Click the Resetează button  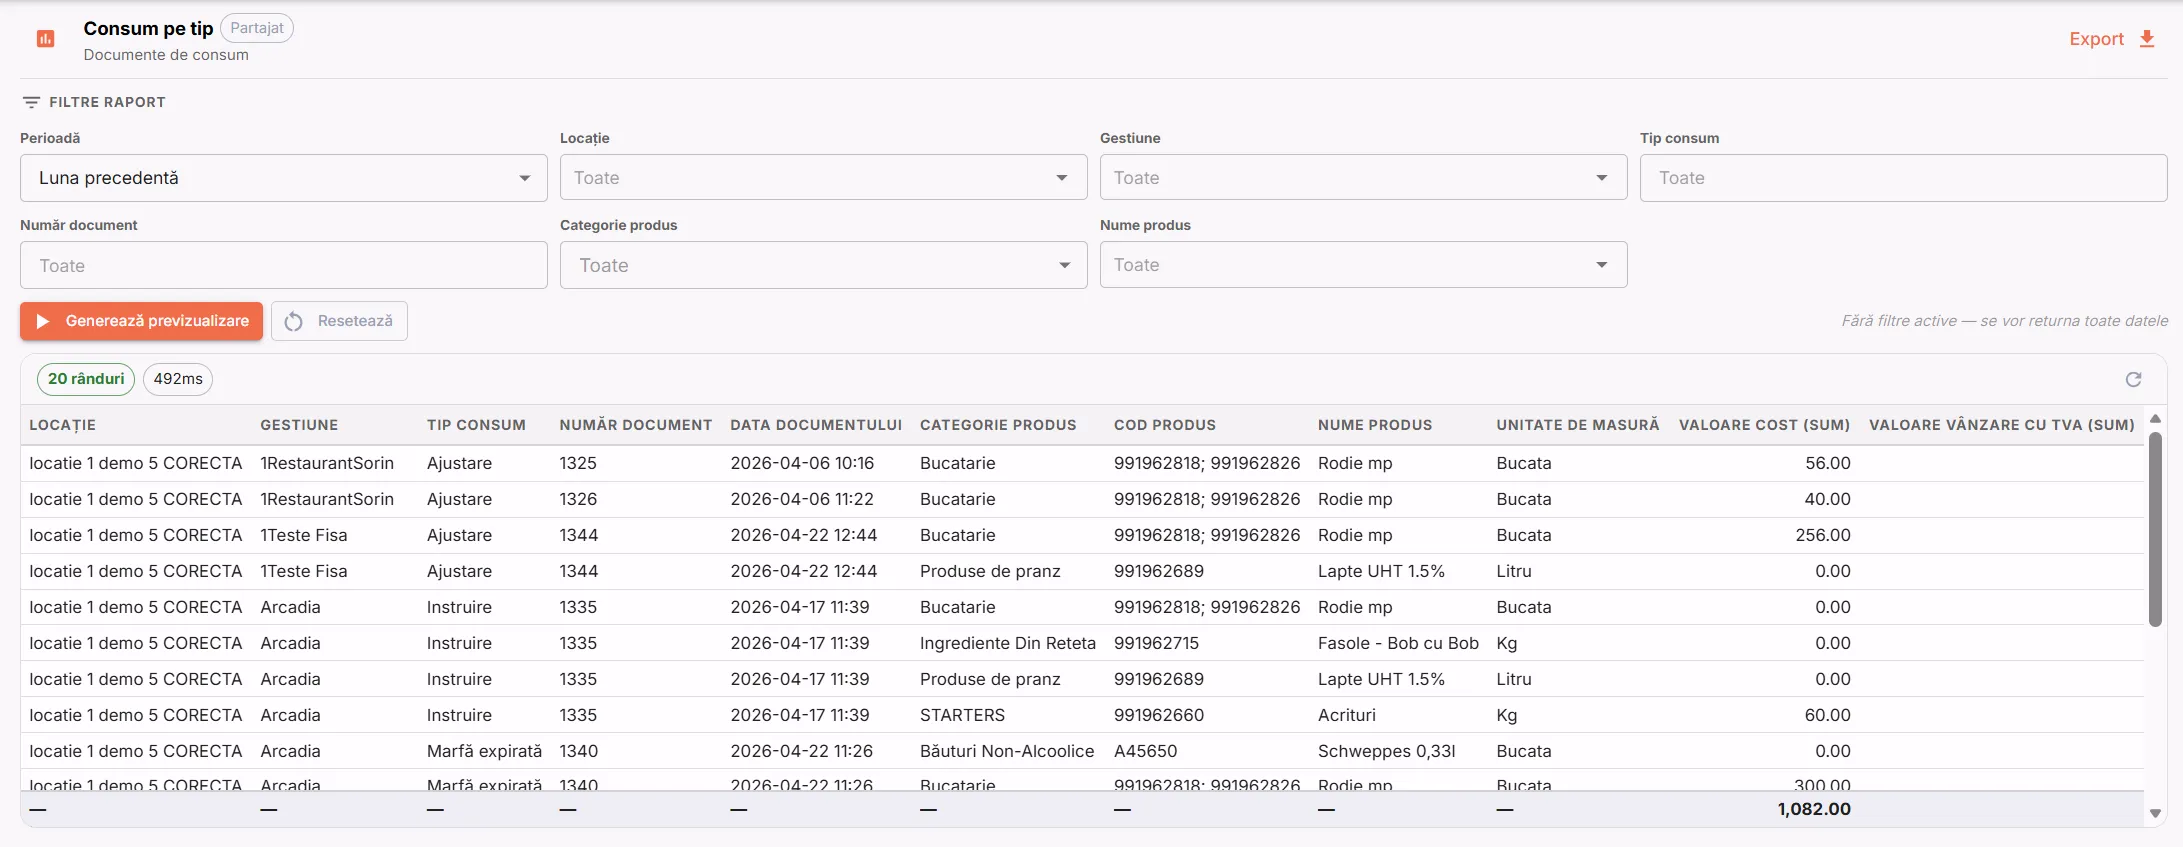[x=339, y=321]
